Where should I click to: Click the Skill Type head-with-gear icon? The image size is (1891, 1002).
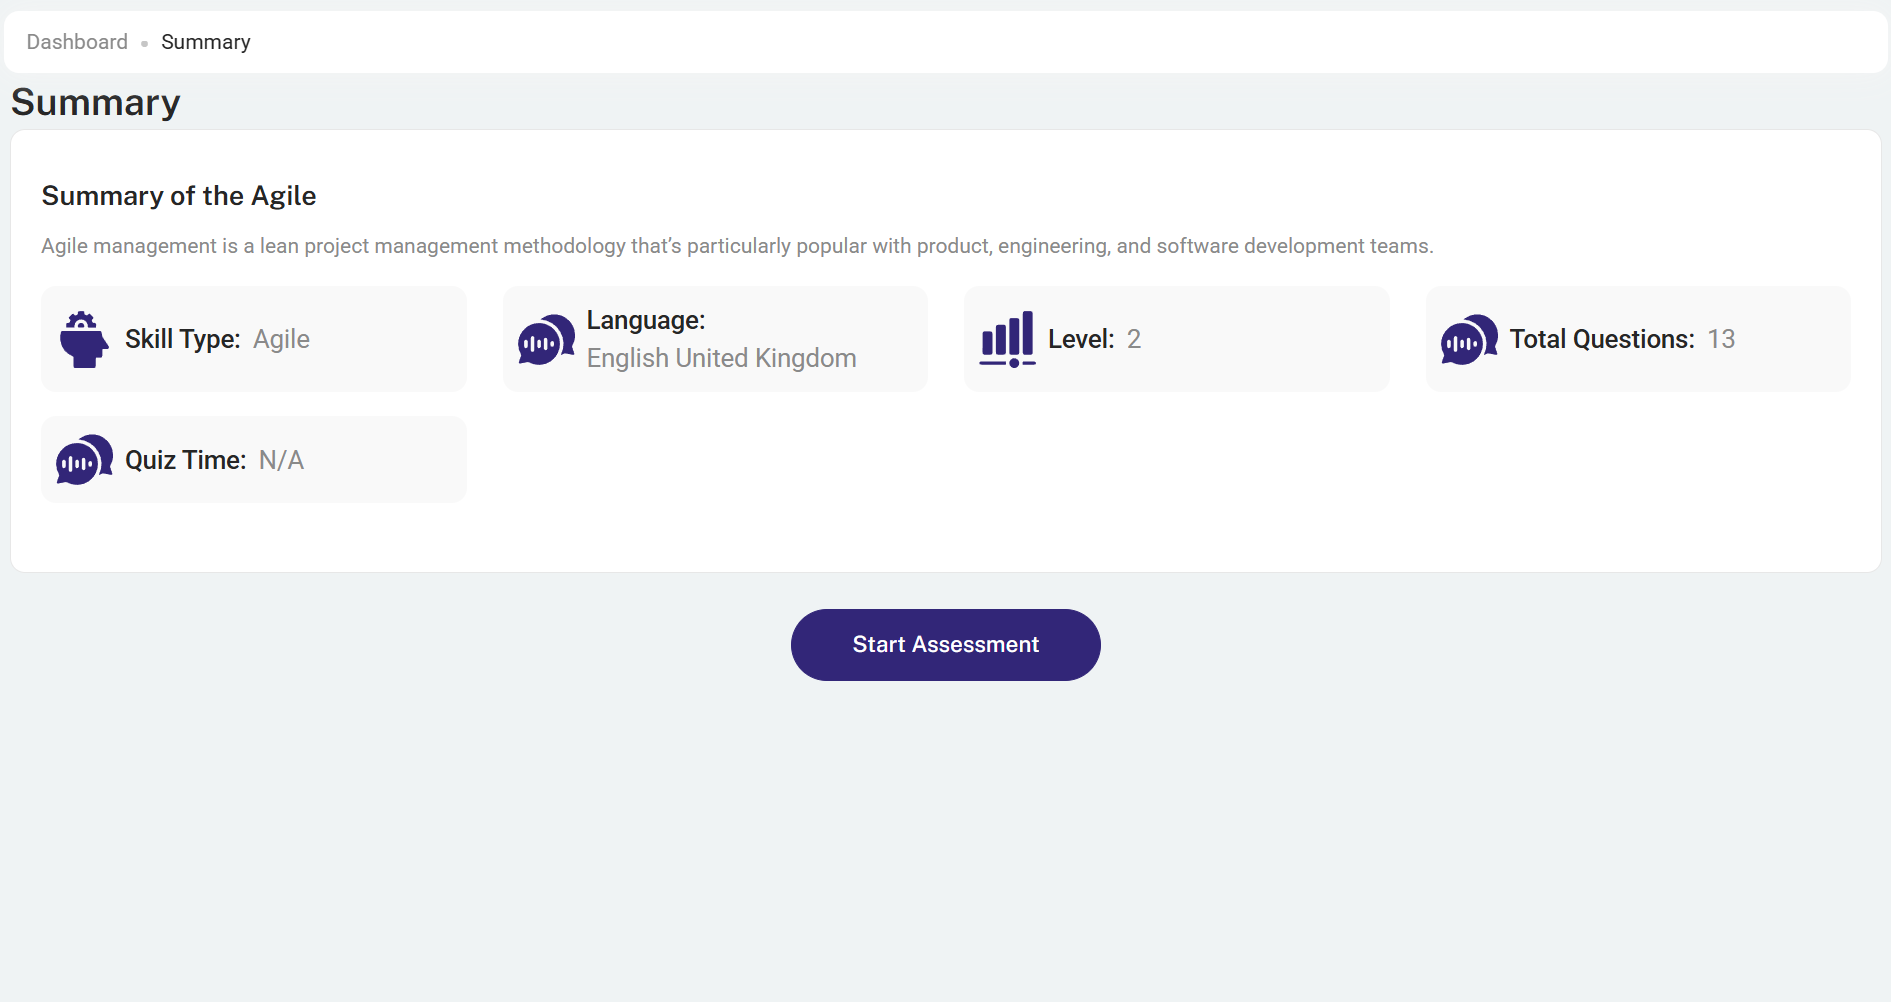point(83,340)
